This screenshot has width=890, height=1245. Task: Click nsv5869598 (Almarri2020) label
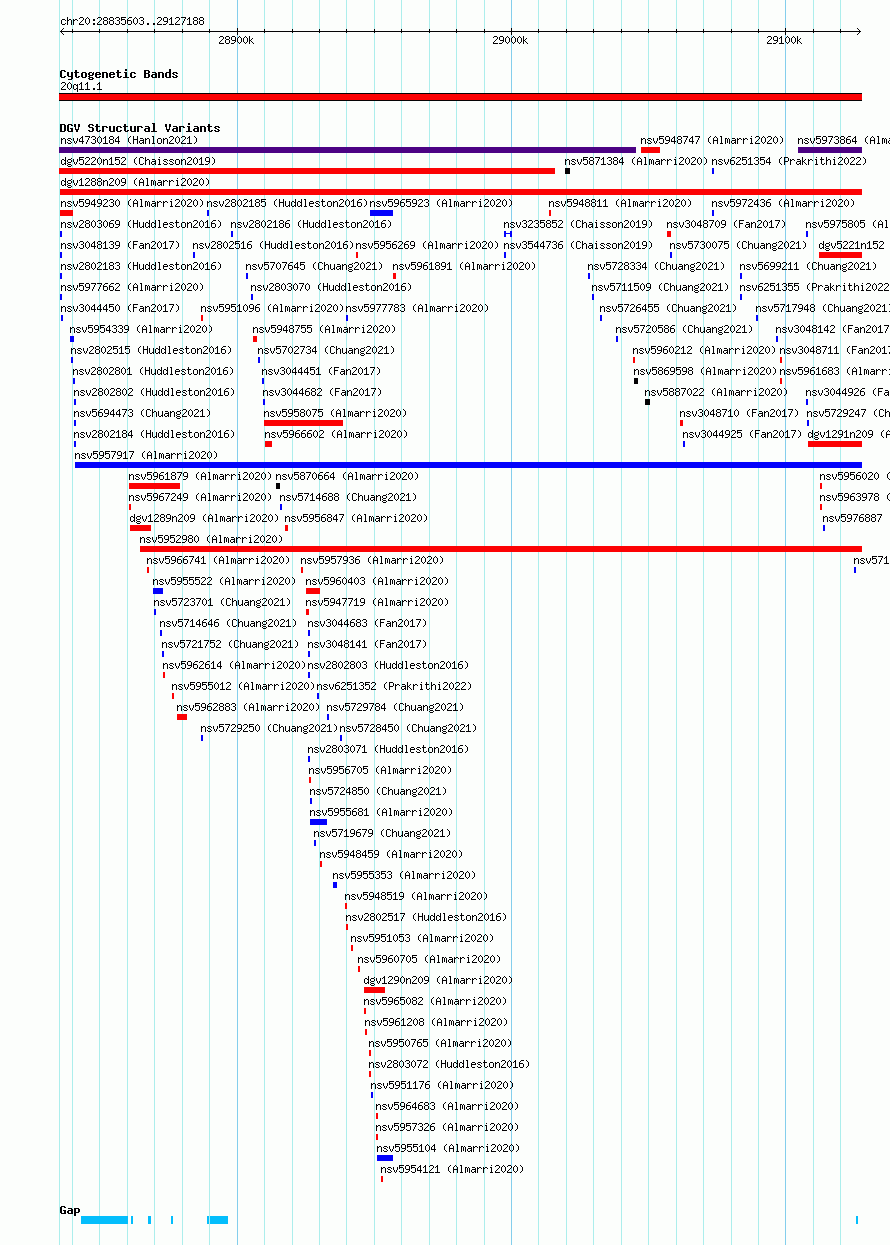pyautogui.click(x=705, y=371)
